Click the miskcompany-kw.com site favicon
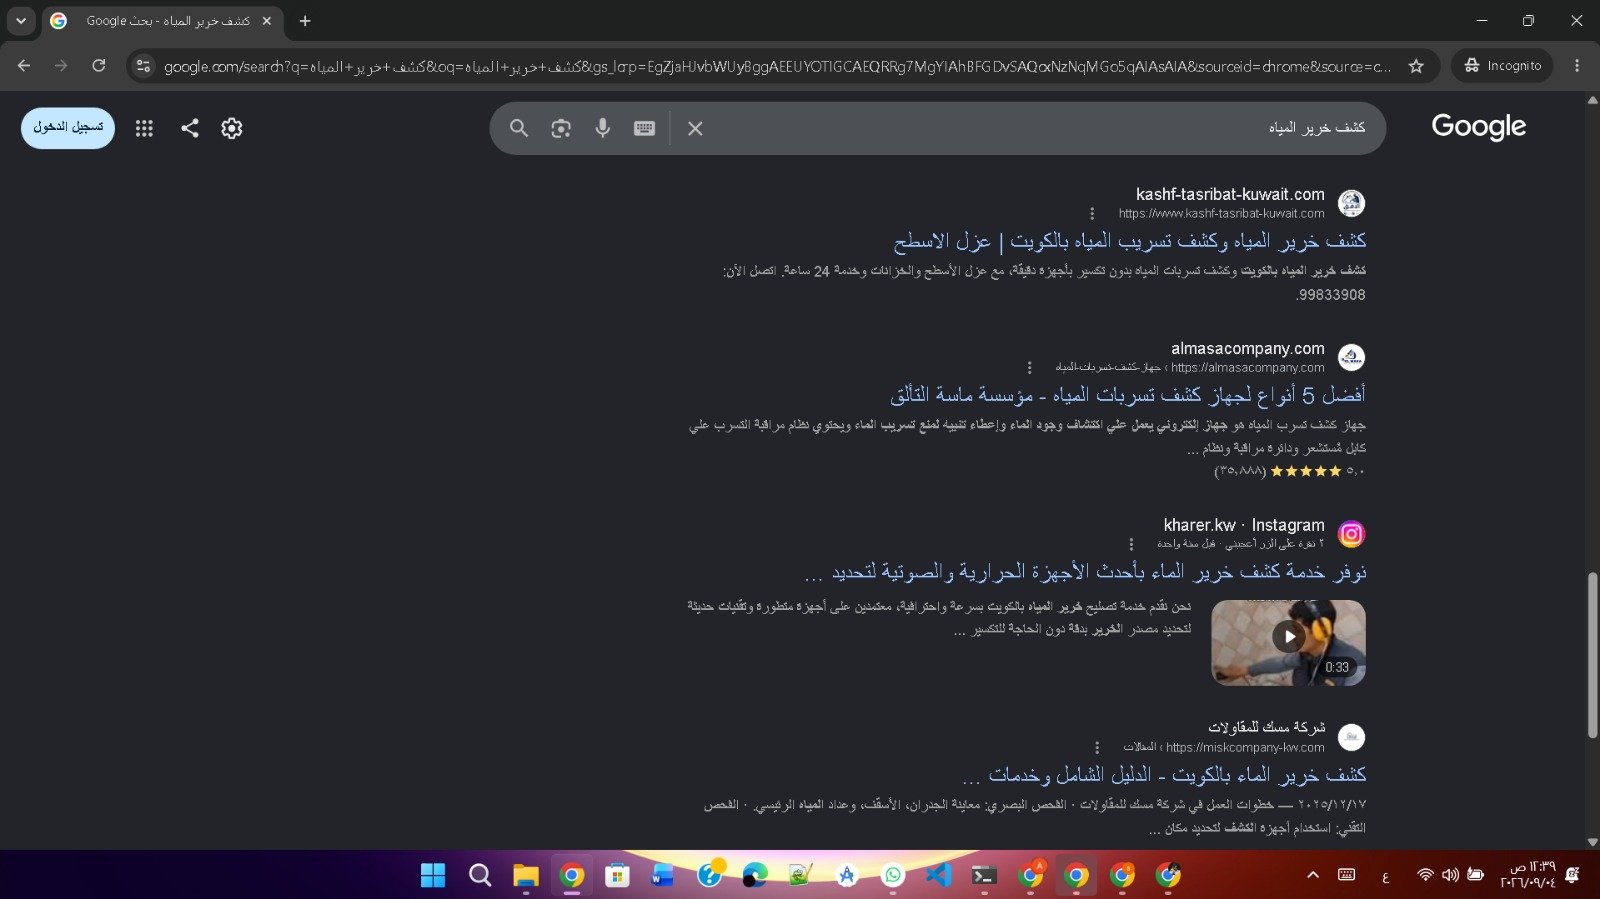1600x899 pixels. 1351,737
